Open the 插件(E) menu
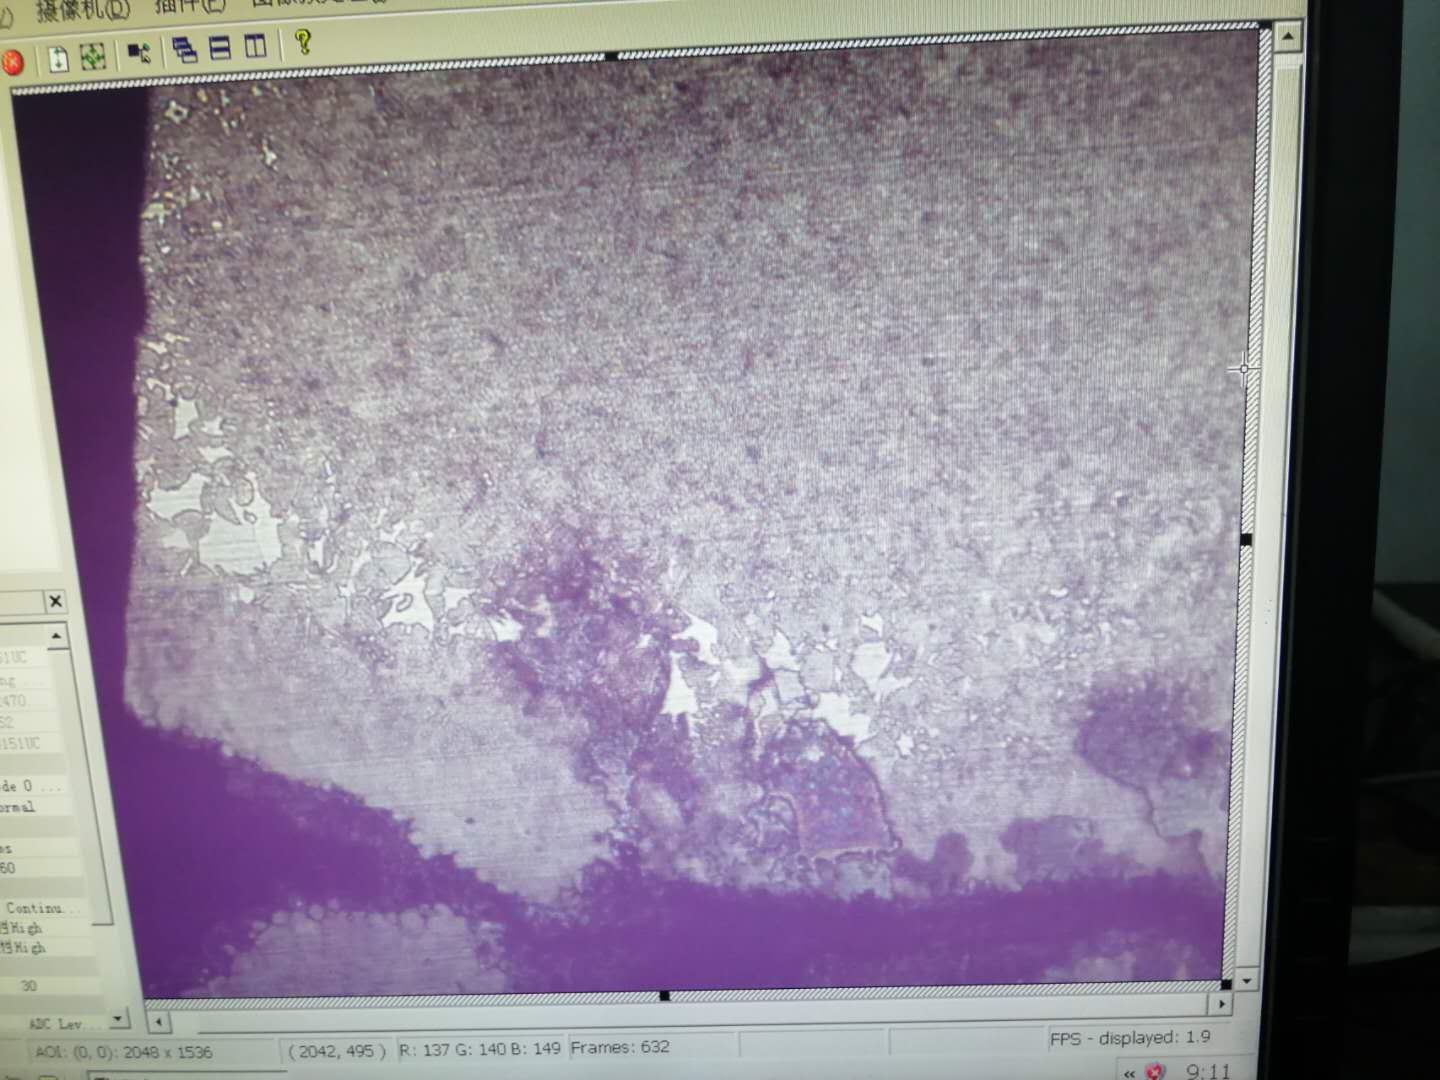This screenshot has height=1080, width=1440. pos(190,6)
